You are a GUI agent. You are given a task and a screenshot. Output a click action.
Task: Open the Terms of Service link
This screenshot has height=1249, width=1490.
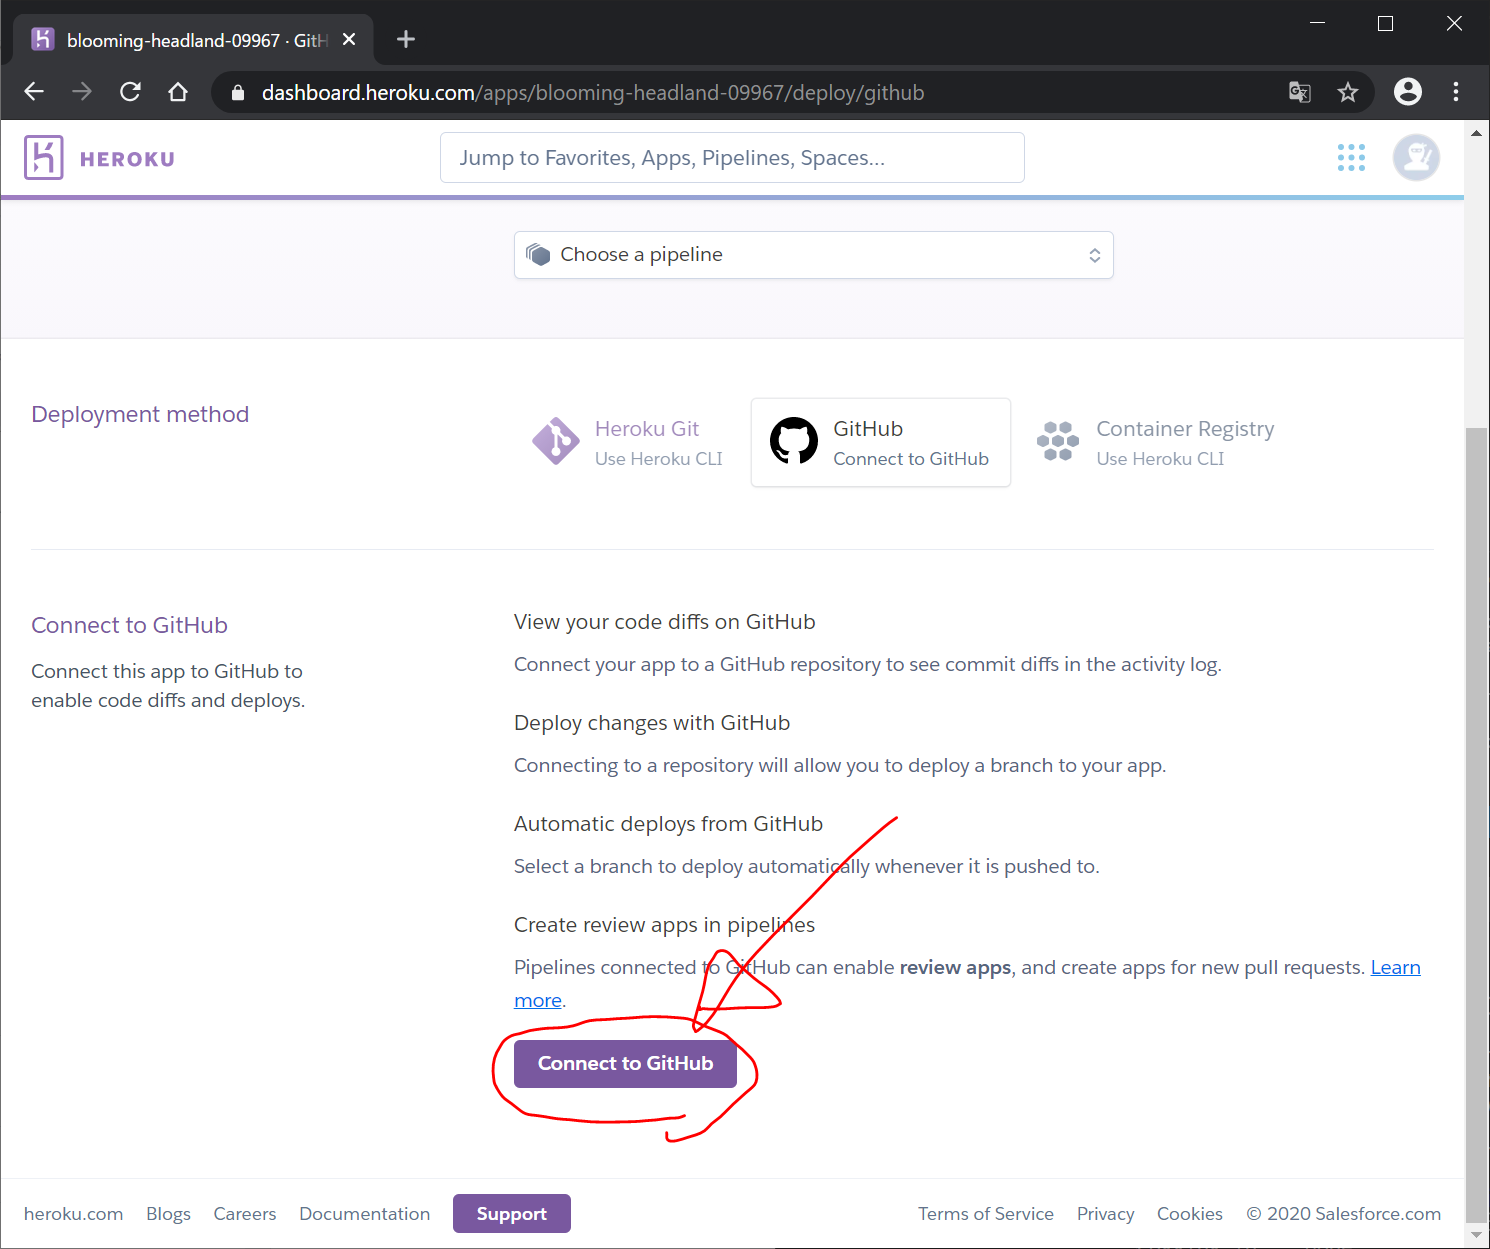click(x=986, y=1213)
